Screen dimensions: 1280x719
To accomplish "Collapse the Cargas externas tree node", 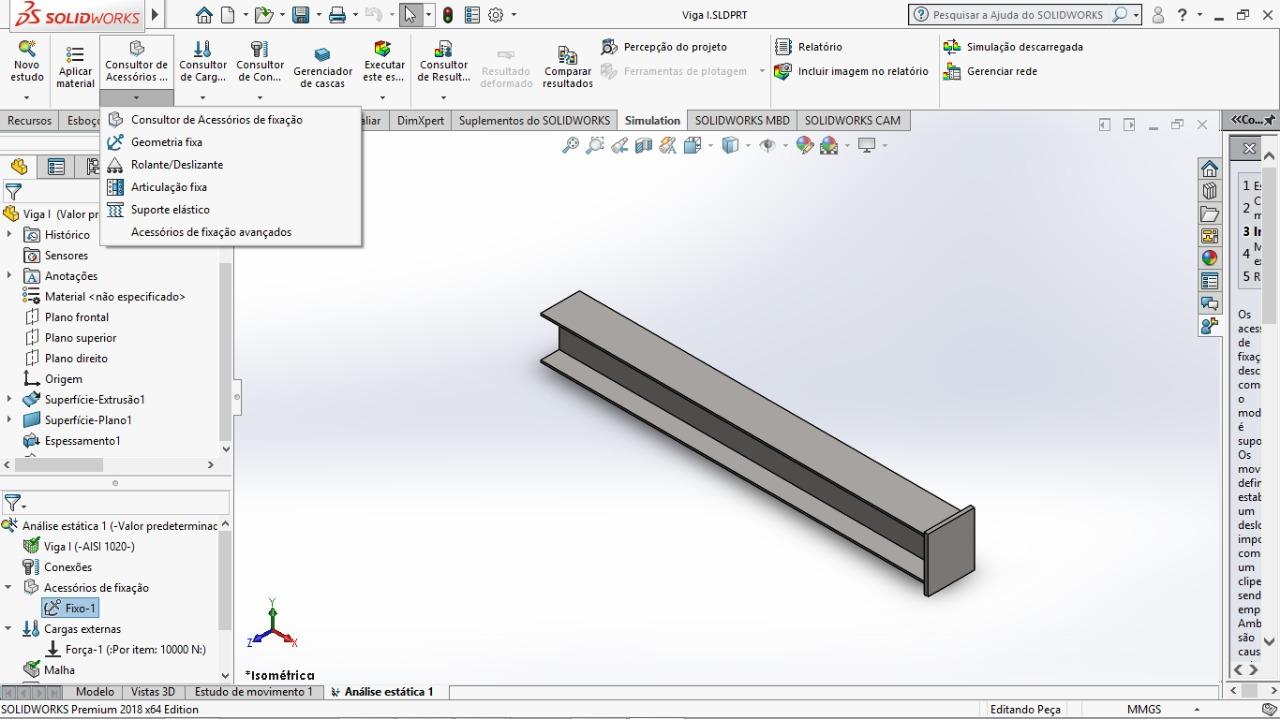I will tap(9, 629).
